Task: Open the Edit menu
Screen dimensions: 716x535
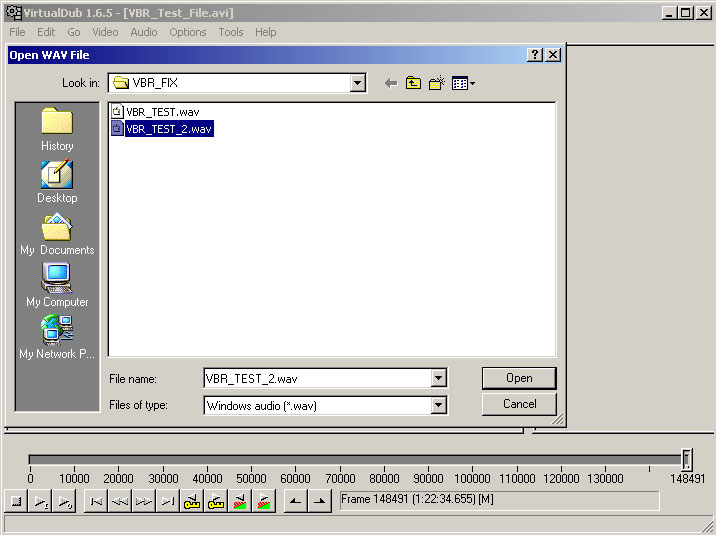Action: coord(46,32)
